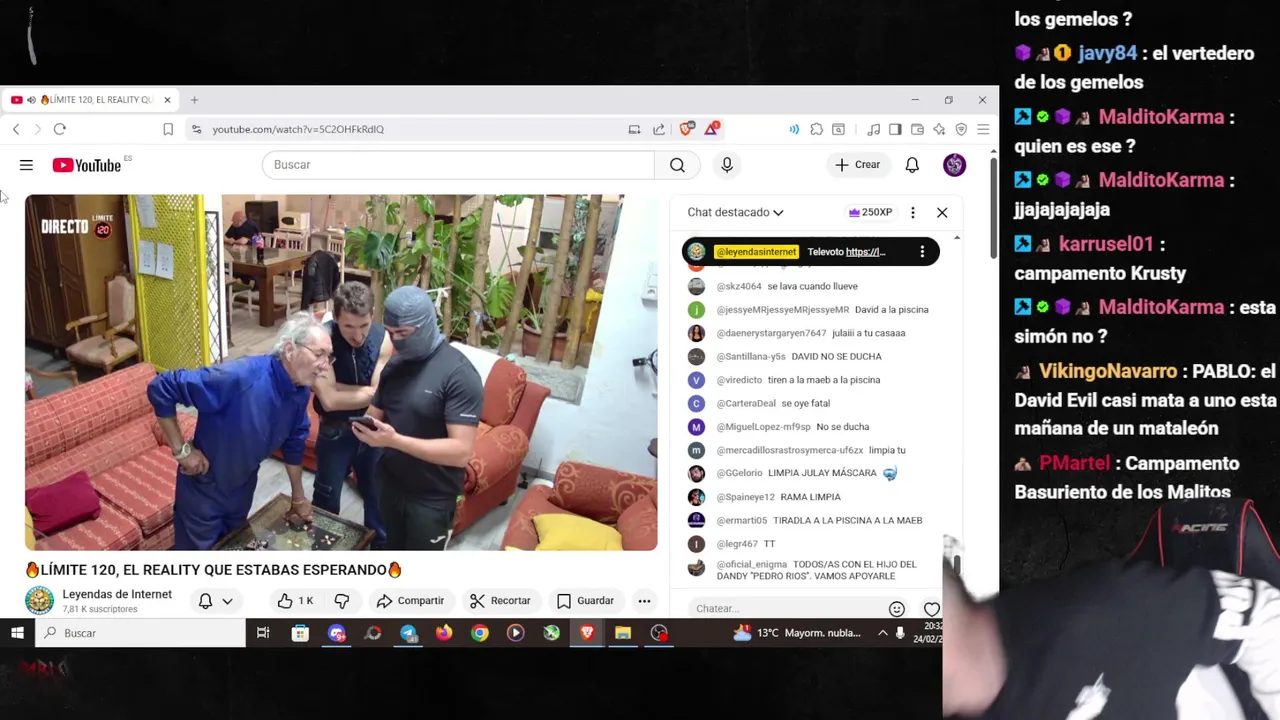Click chat user @oficial_enigma
The image size is (1280, 720).
(x=752, y=564)
